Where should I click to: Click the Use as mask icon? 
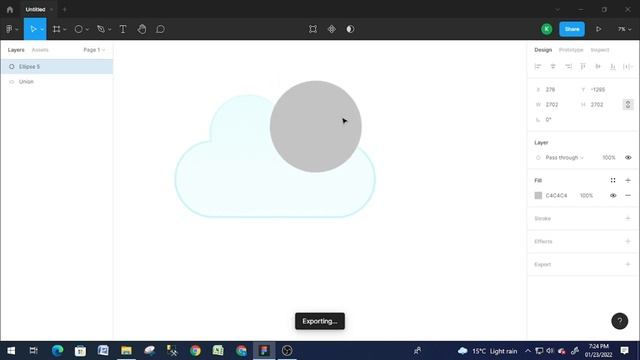(350, 29)
